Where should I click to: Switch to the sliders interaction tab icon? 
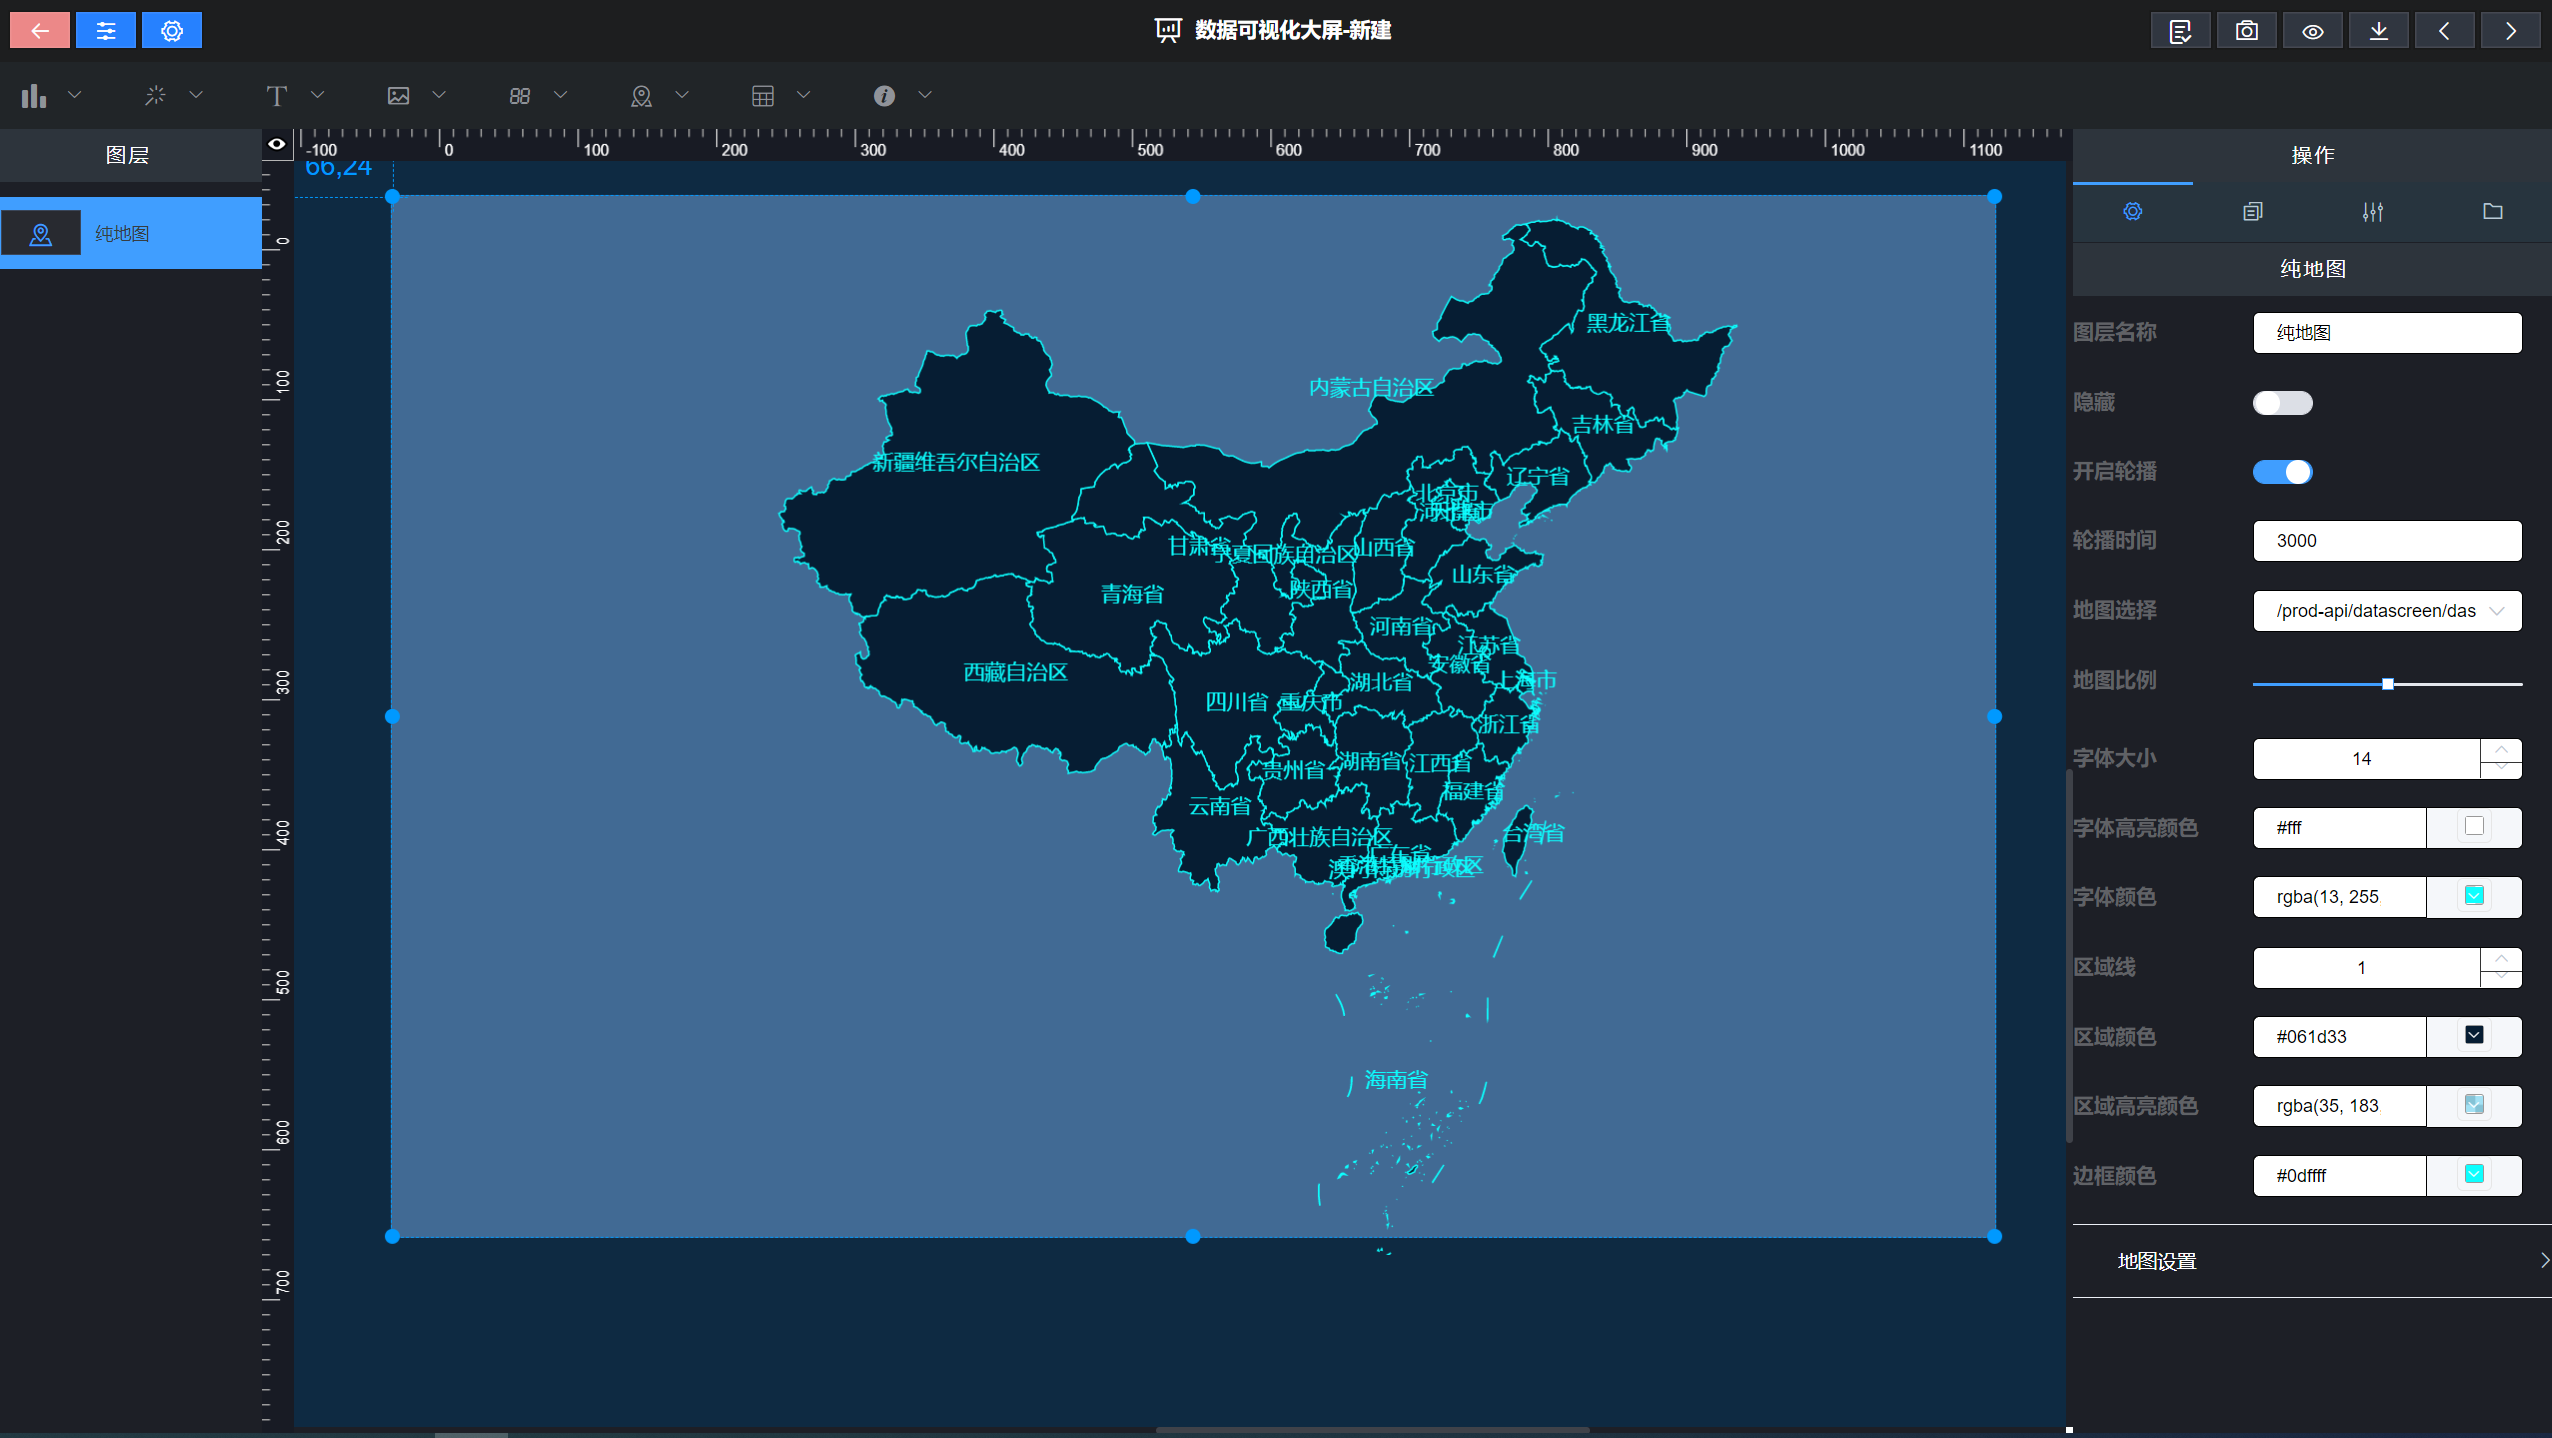2373,211
